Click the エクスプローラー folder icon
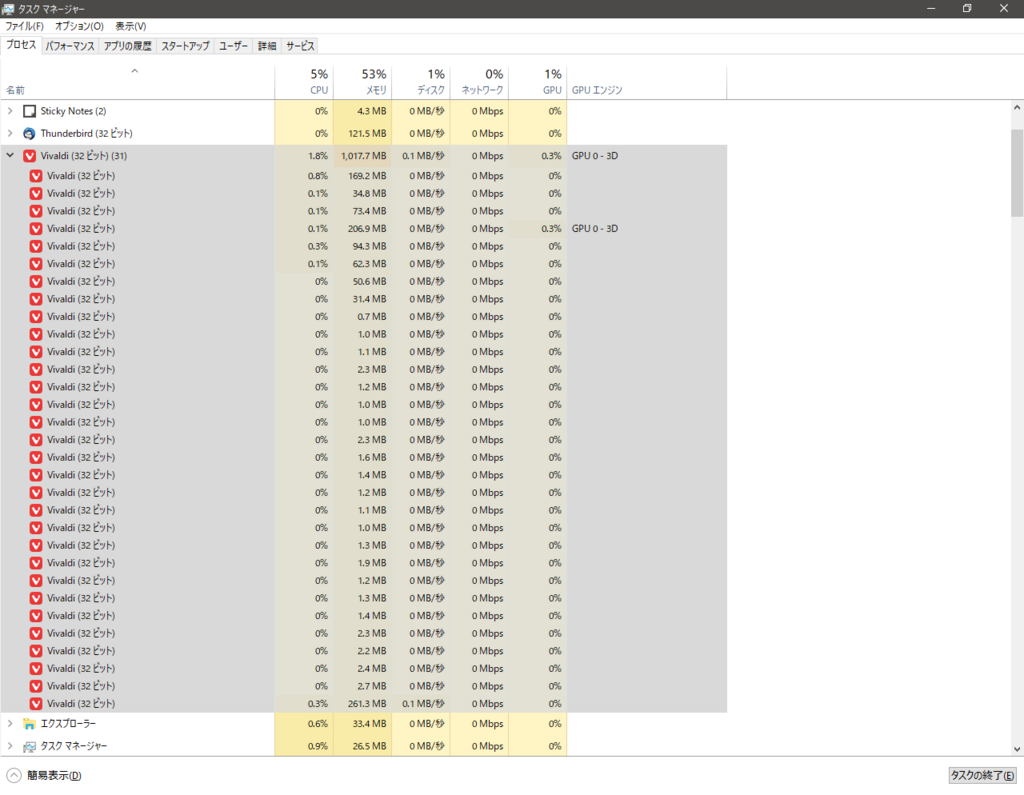The width and height of the screenshot is (1024, 795). click(x=29, y=724)
